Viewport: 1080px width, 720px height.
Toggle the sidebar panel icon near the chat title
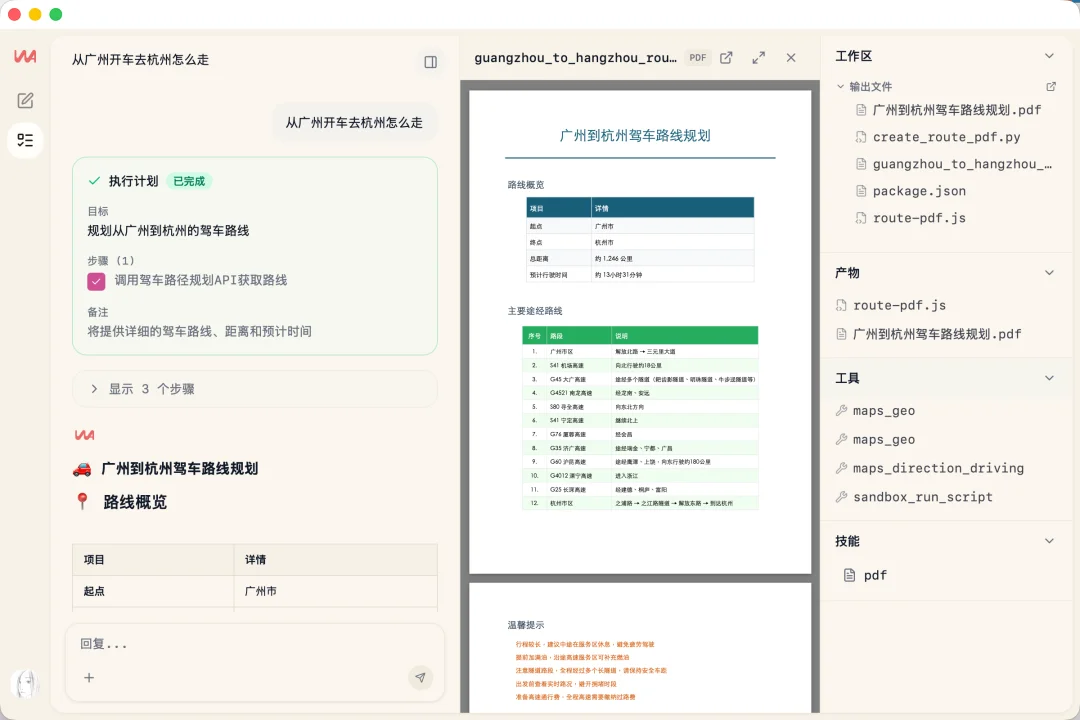tap(430, 61)
